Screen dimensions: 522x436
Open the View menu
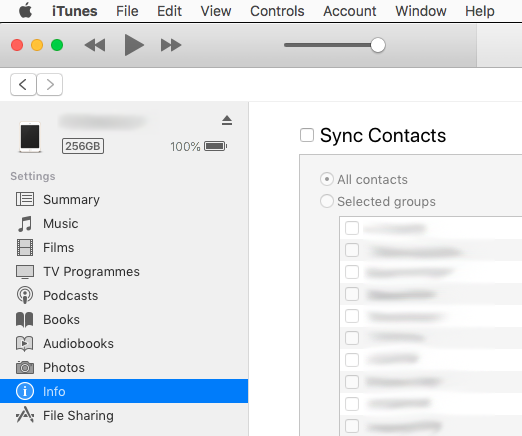point(216,11)
